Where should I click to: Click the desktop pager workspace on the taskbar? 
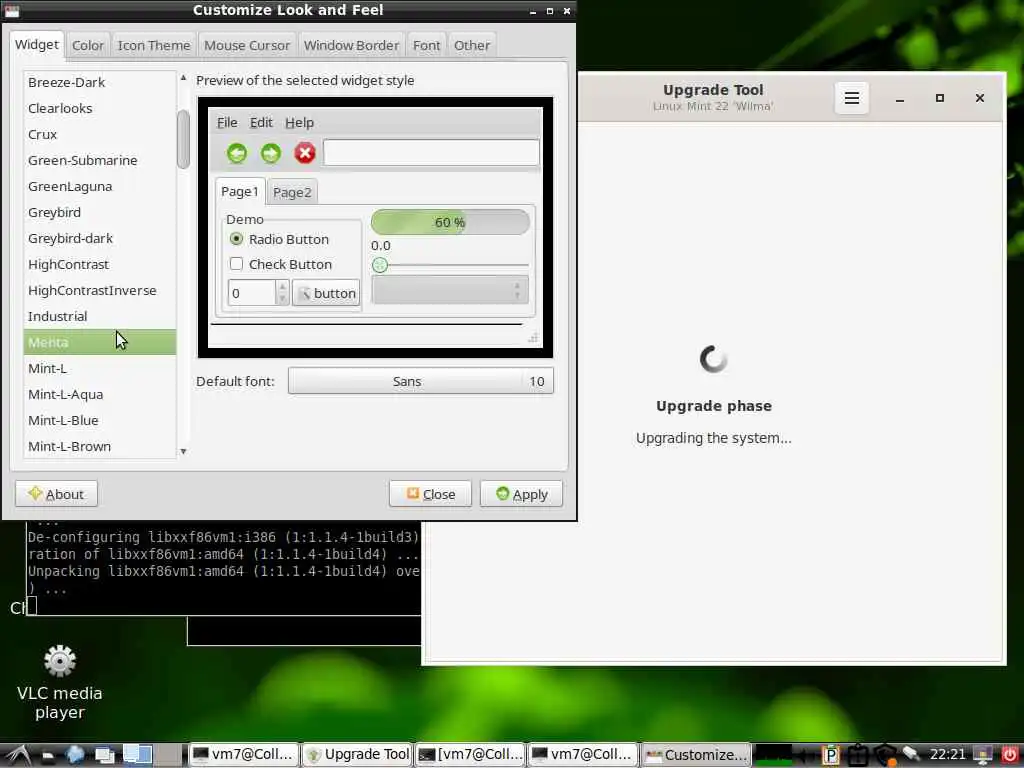(138, 755)
